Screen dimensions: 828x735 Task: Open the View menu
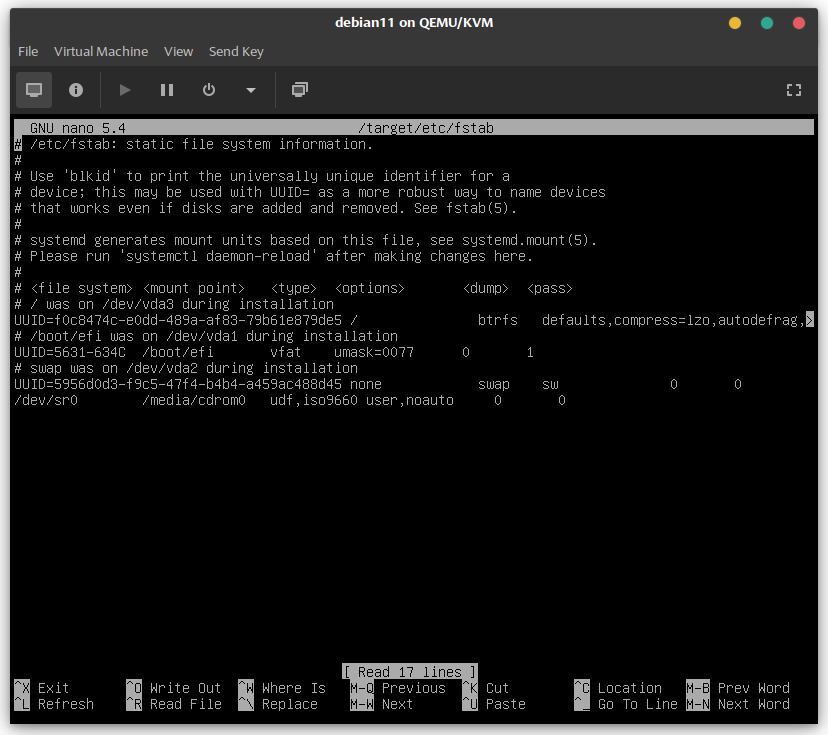click(x=178, y=51)
